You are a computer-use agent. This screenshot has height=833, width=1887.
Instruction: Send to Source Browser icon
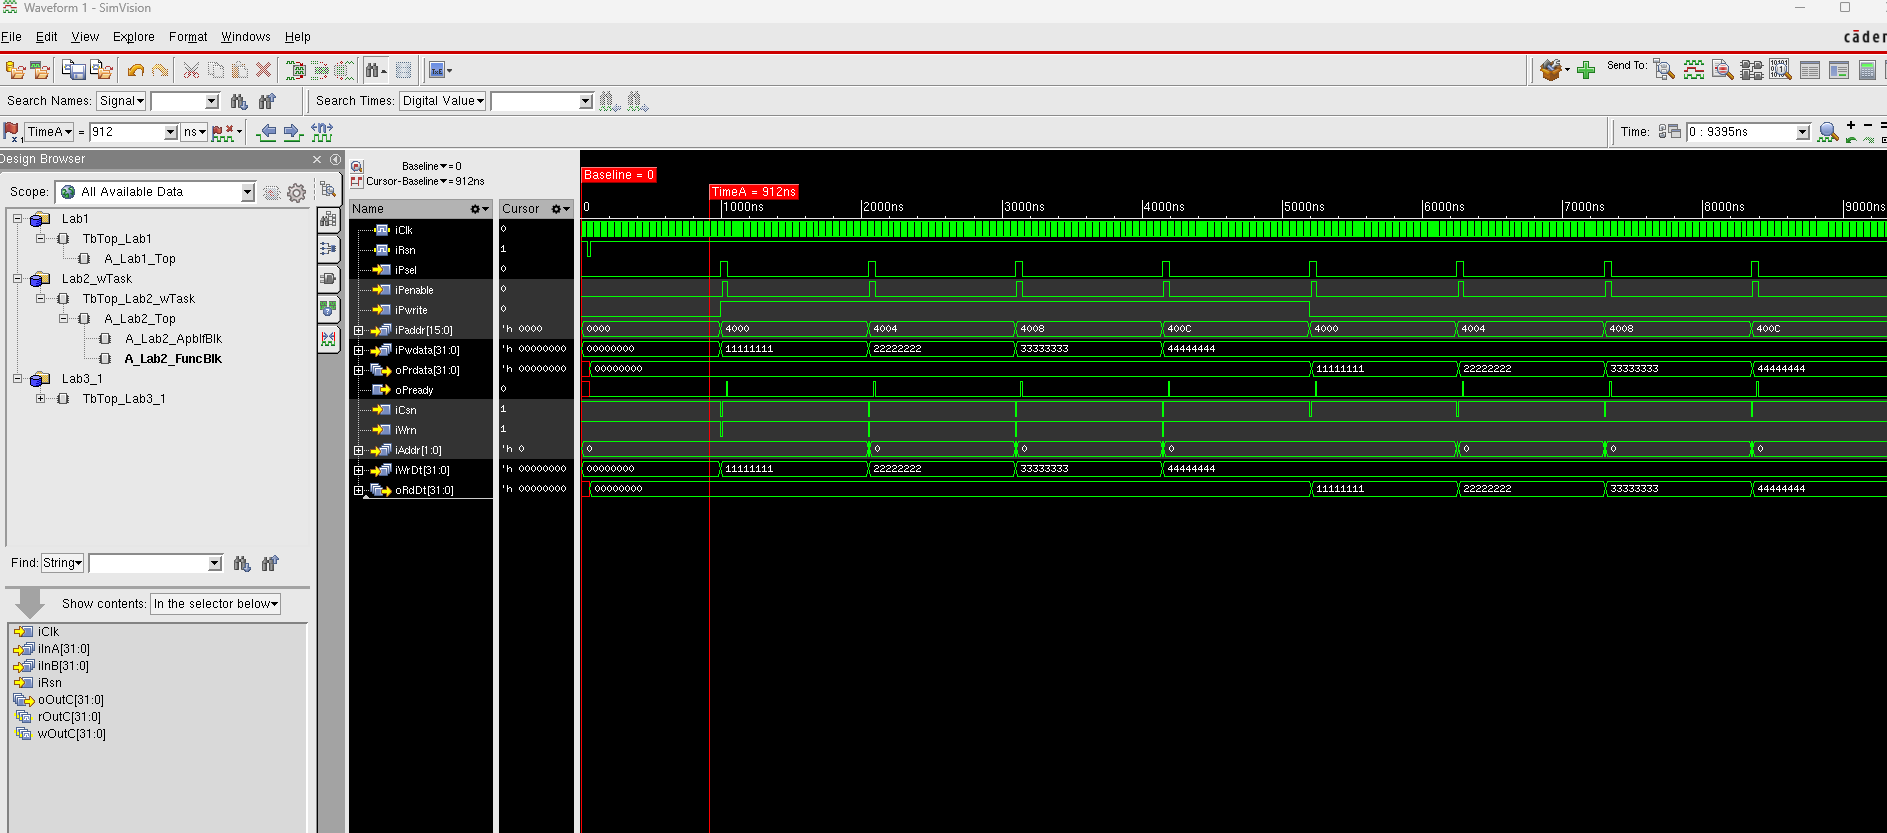1722,70
